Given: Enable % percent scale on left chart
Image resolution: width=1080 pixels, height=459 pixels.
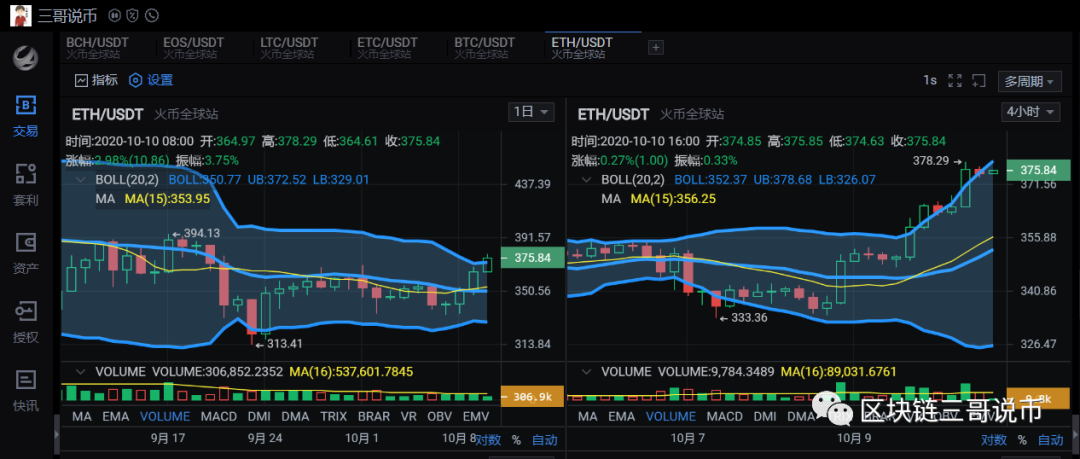Looking at the screenshot, I should [517, 440].
